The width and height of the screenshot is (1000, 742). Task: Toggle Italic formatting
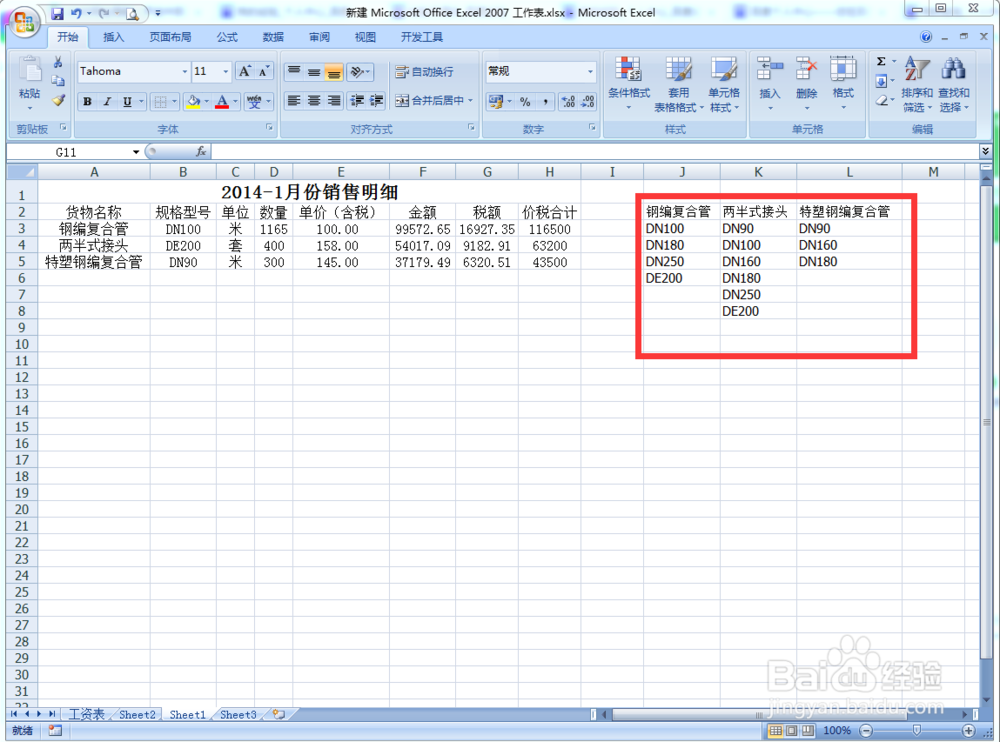[x=107, y=101]
